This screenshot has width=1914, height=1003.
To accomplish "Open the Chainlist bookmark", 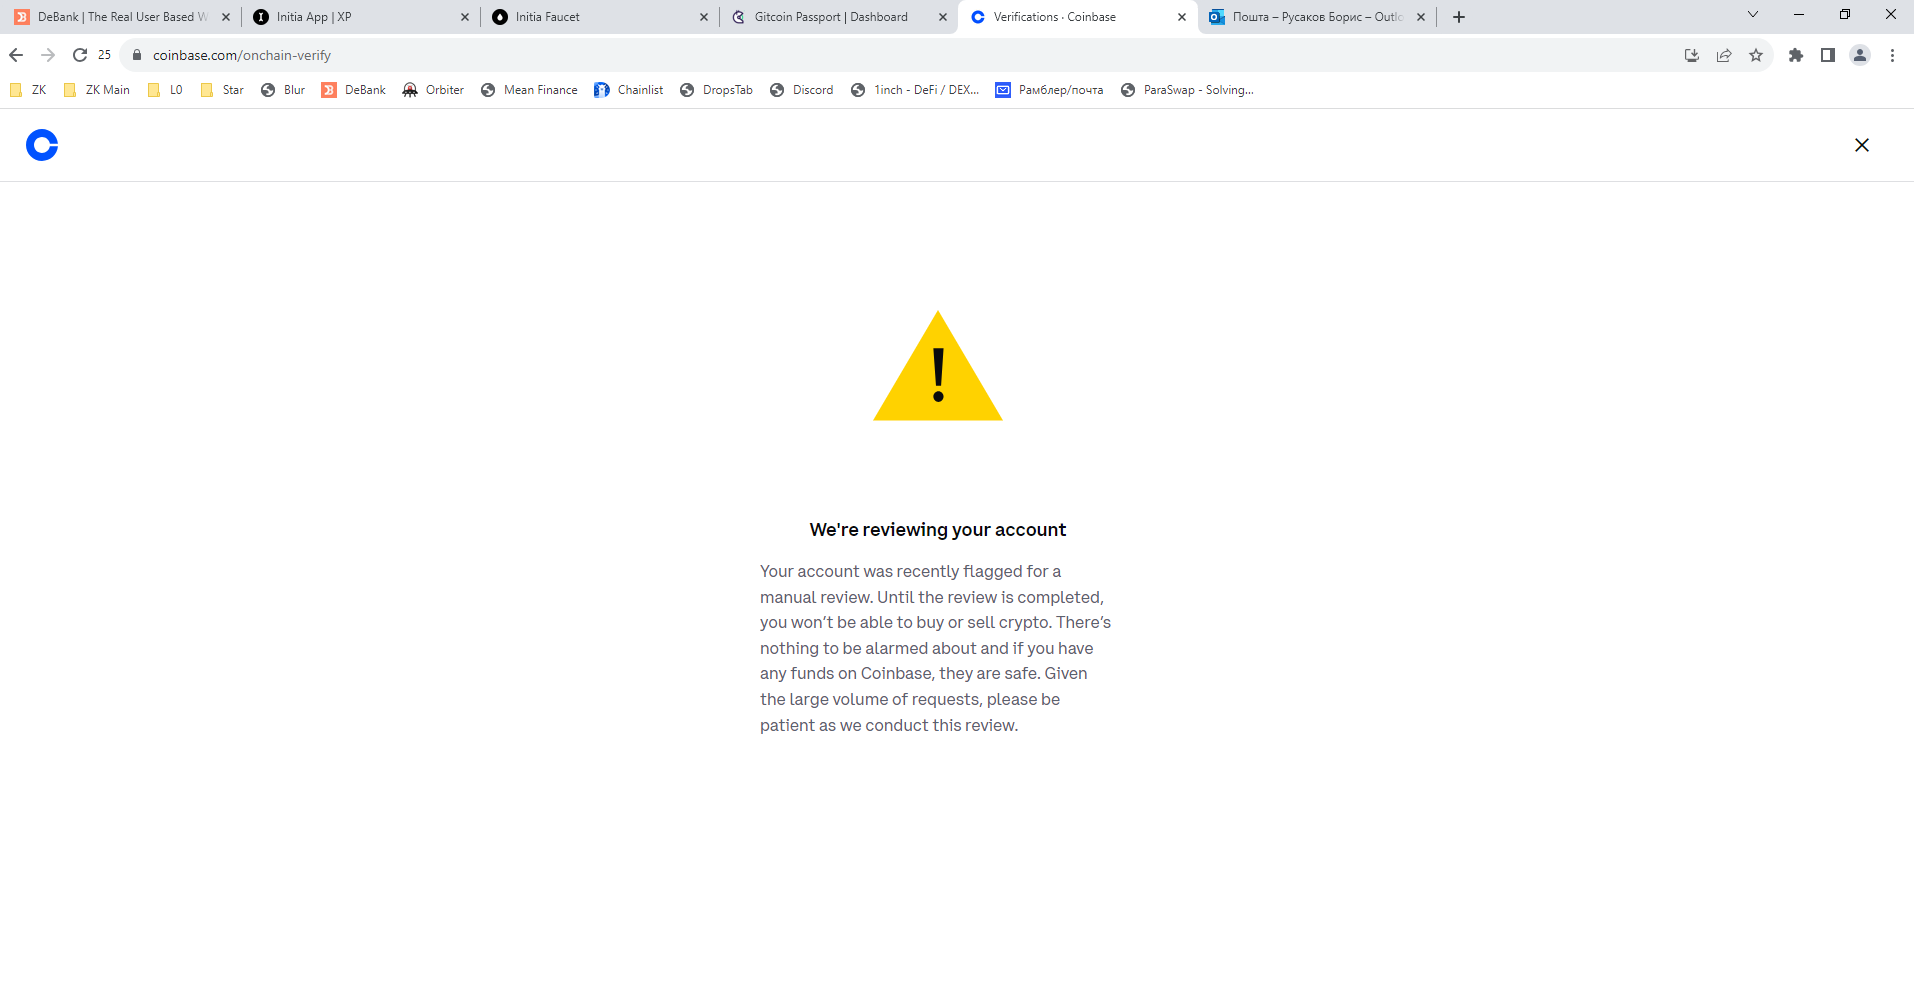I will tap(629, 90).
